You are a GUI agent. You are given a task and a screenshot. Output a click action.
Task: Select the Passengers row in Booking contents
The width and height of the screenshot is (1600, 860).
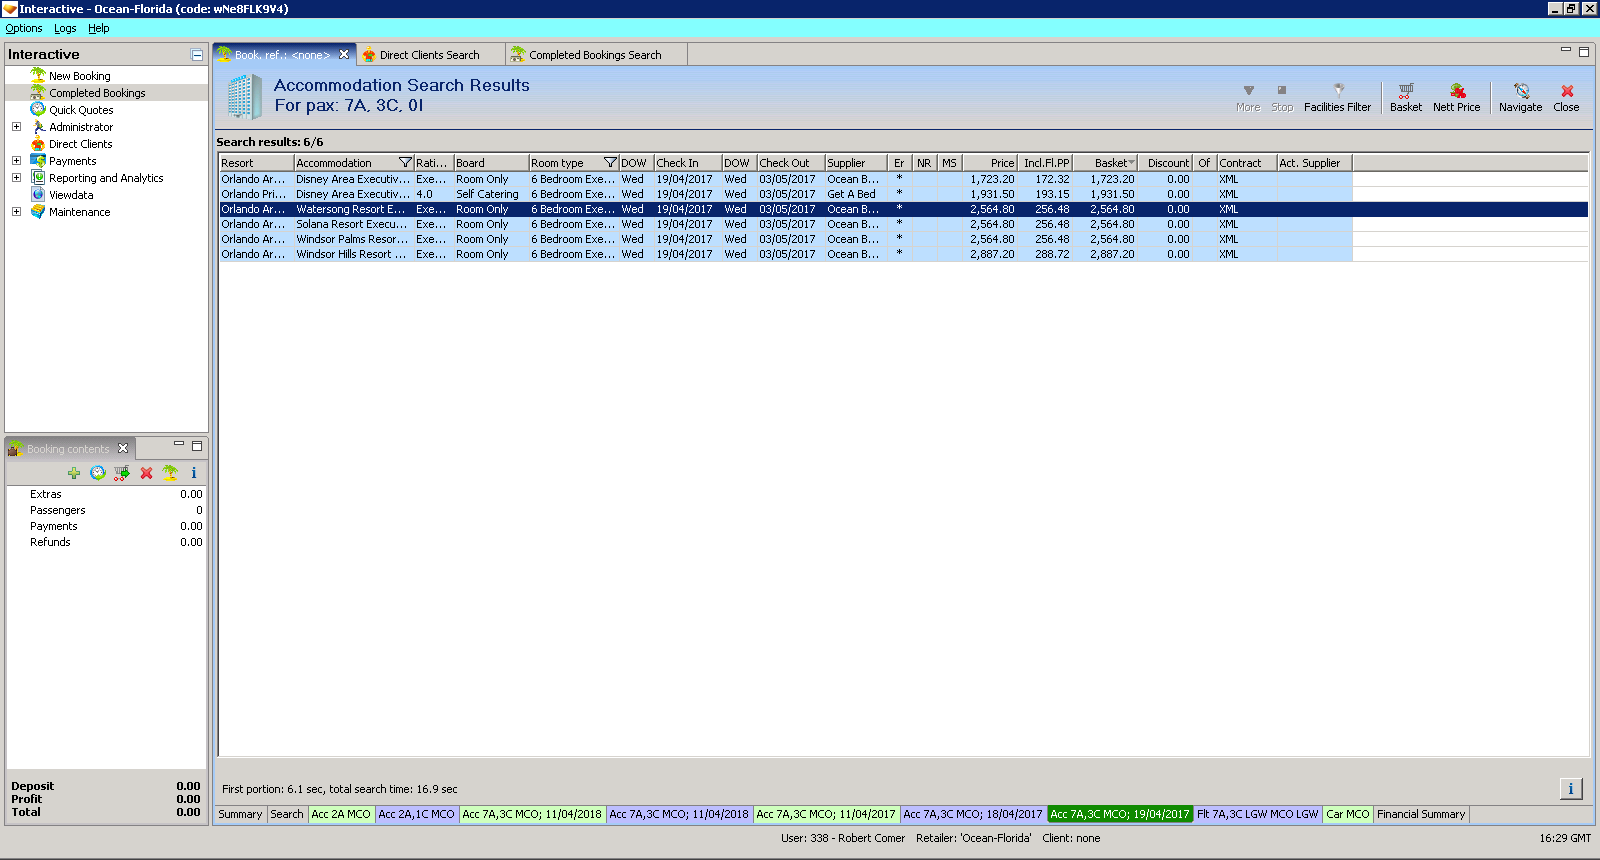[x=106, y=510]
